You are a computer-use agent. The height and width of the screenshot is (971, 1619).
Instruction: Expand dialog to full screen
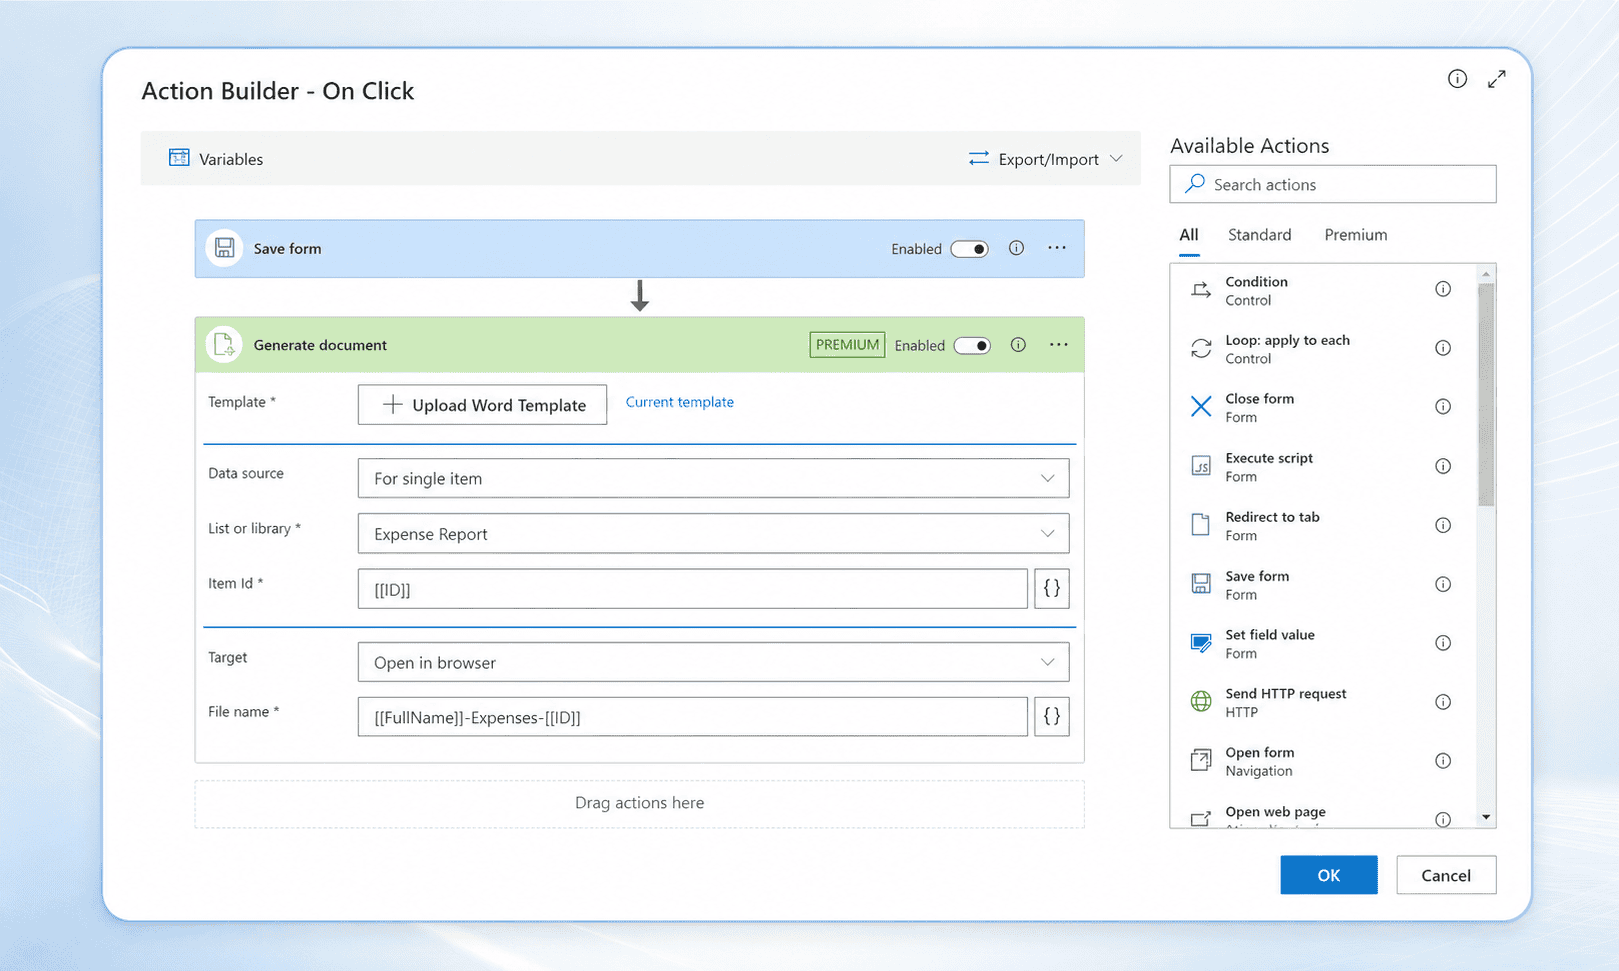coord(1496,79)
